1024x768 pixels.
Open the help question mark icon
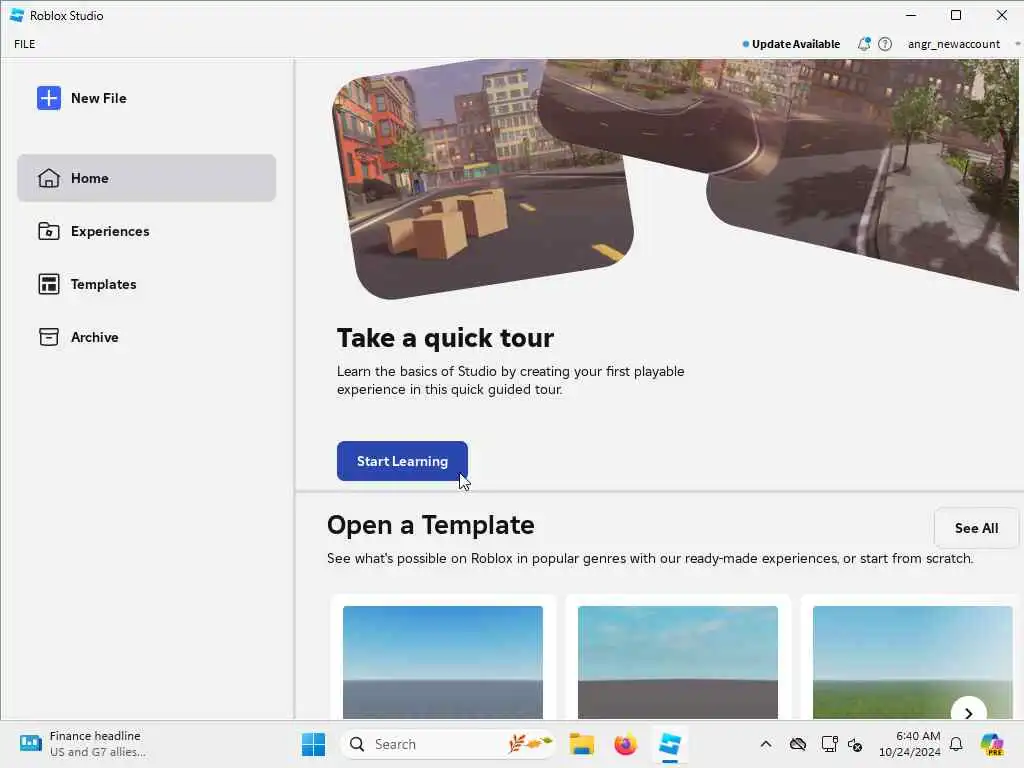885,44
